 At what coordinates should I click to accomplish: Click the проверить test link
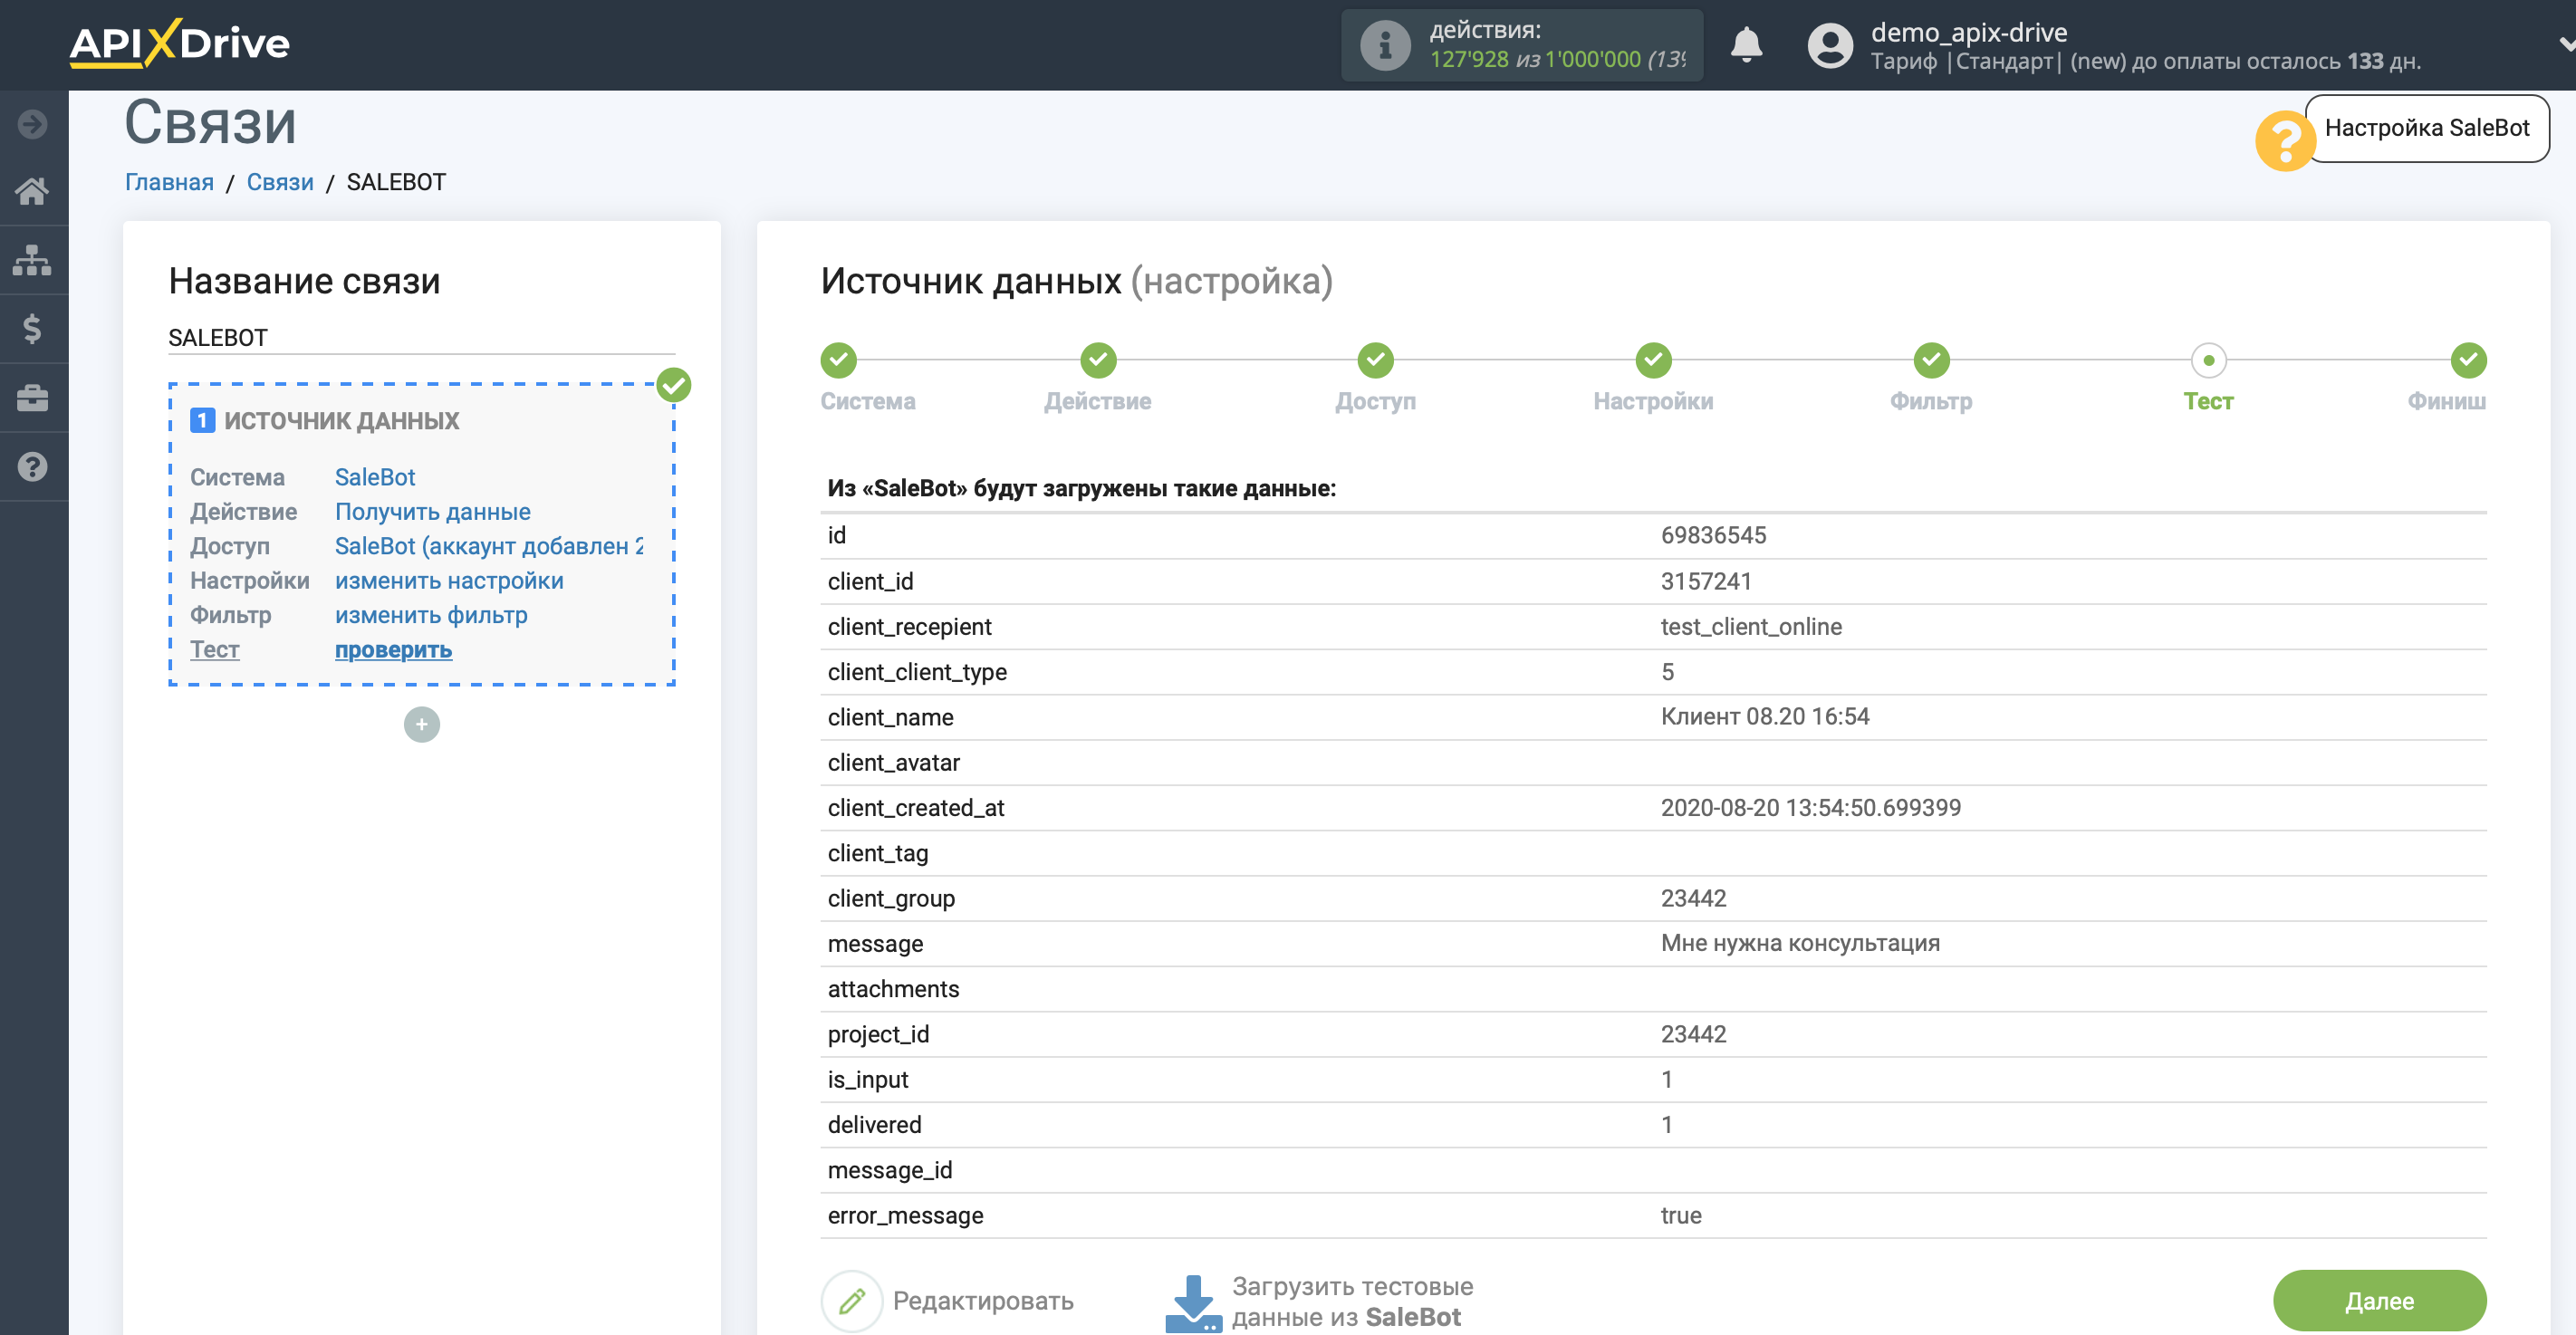point(393,650)
